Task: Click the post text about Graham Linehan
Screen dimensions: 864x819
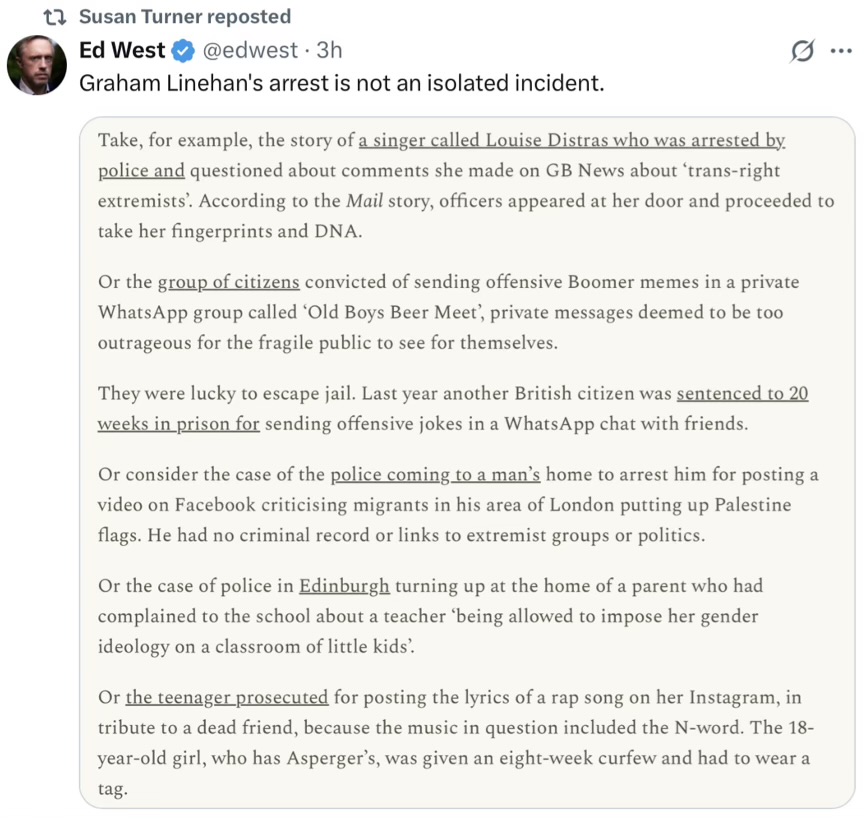Action: [x=342, y=83]
